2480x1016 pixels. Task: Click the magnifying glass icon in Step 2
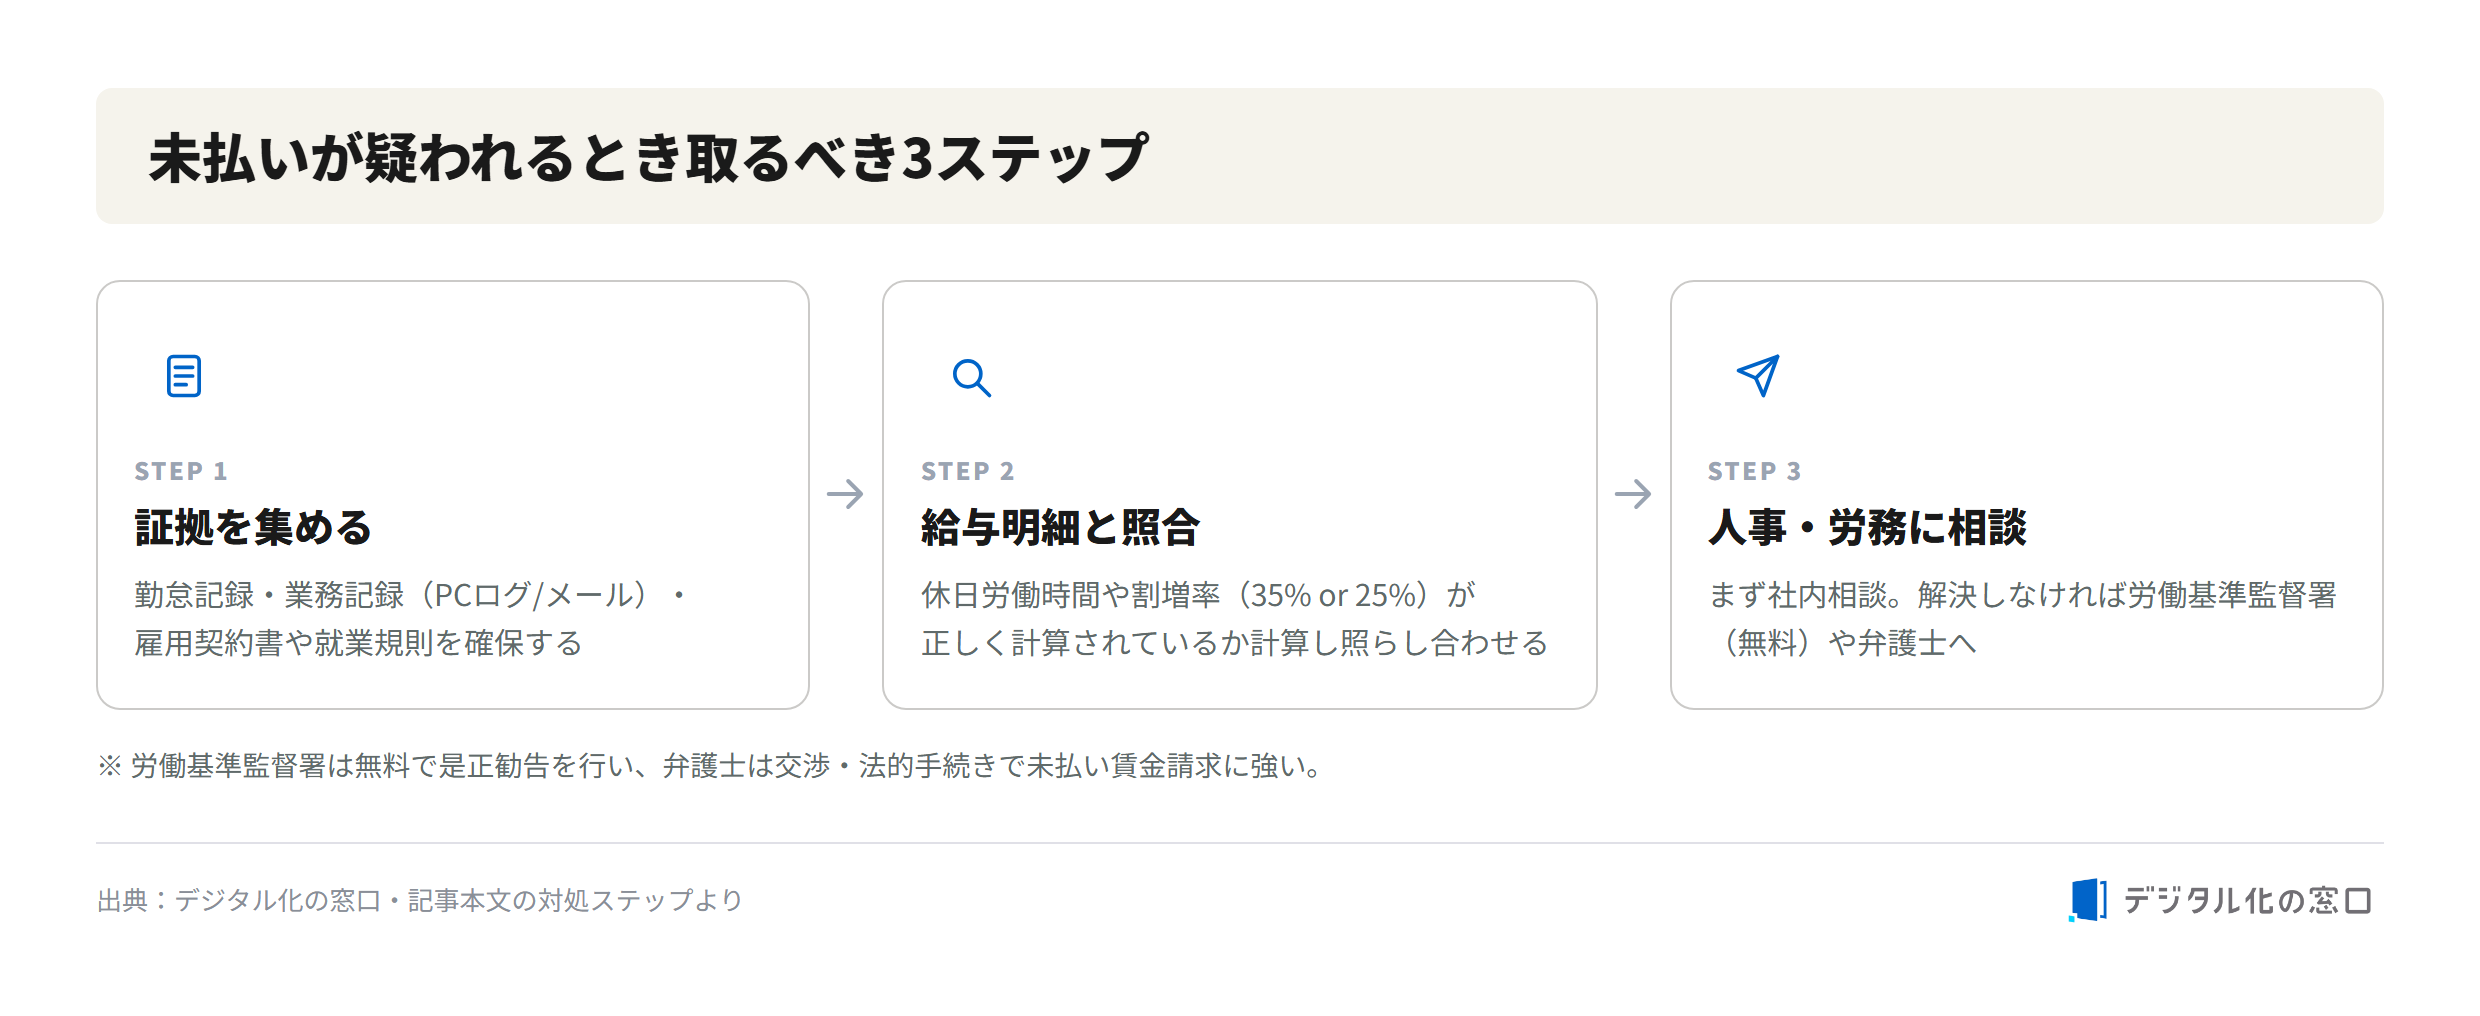tap(971, 378)
